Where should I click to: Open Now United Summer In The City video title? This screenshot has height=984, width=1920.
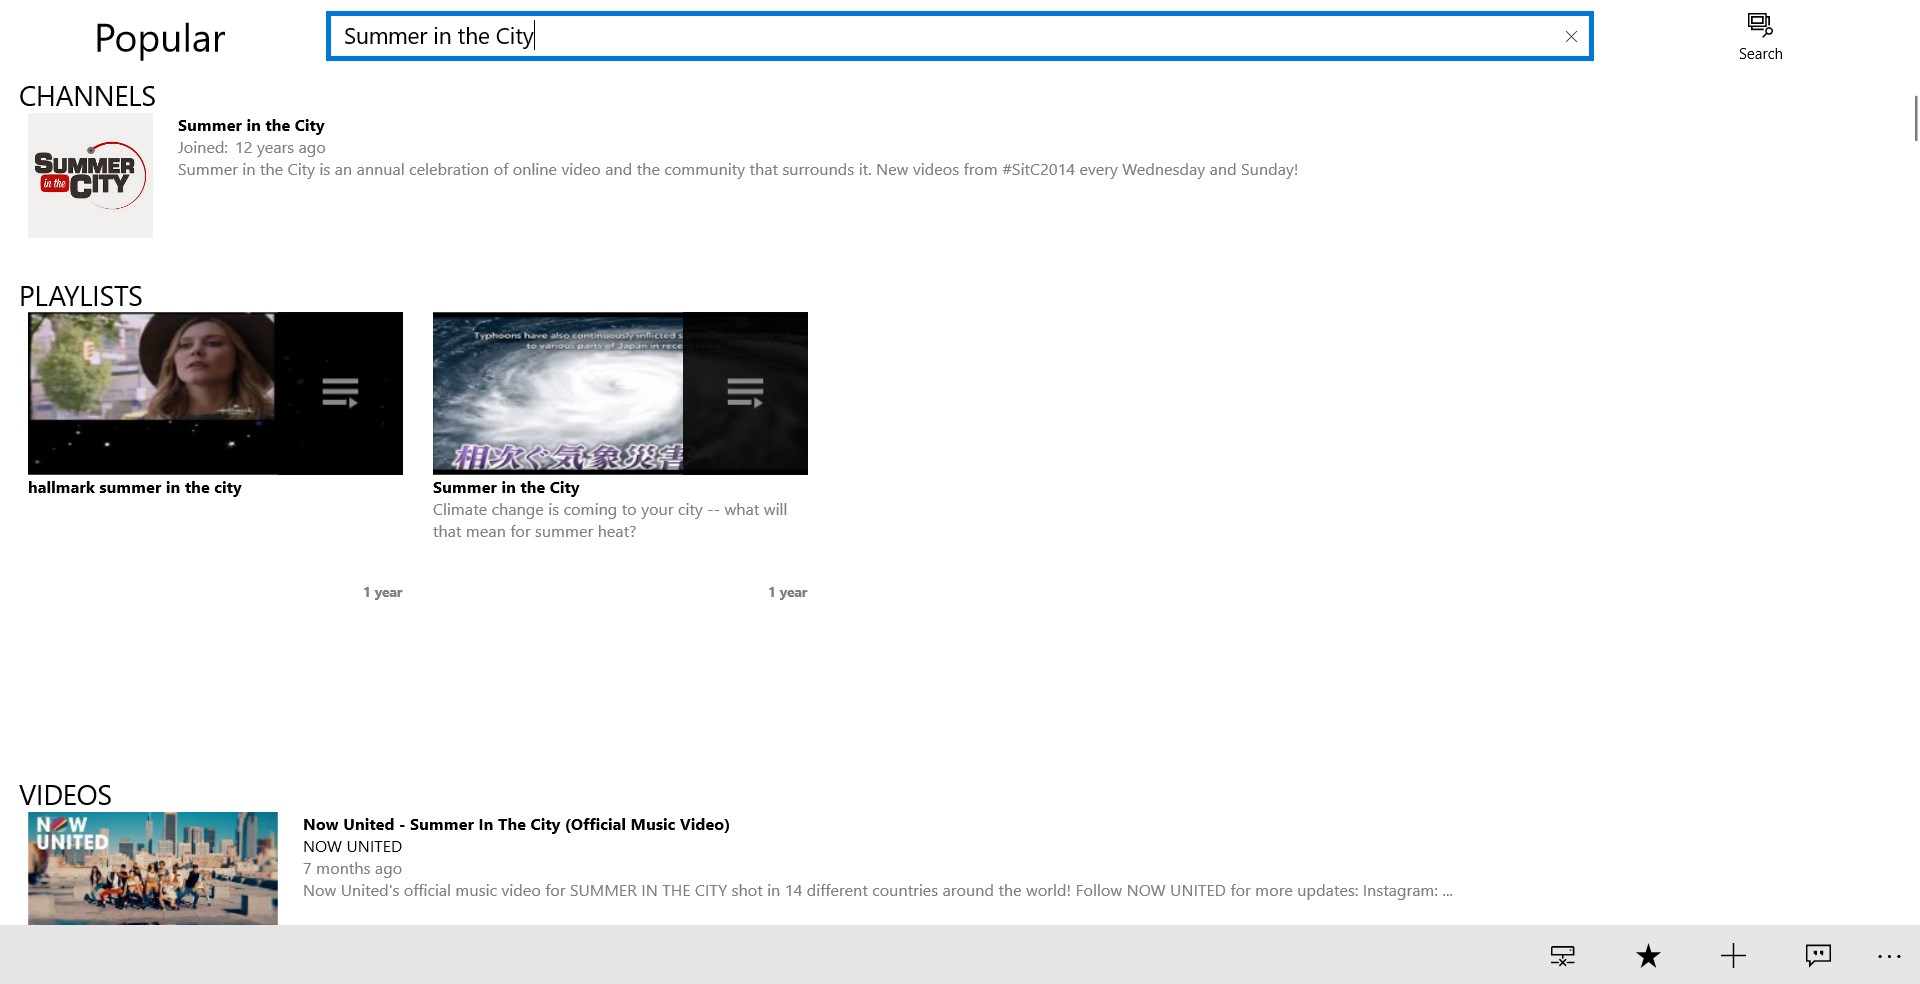pyautogui.click(x=516, y=825)
